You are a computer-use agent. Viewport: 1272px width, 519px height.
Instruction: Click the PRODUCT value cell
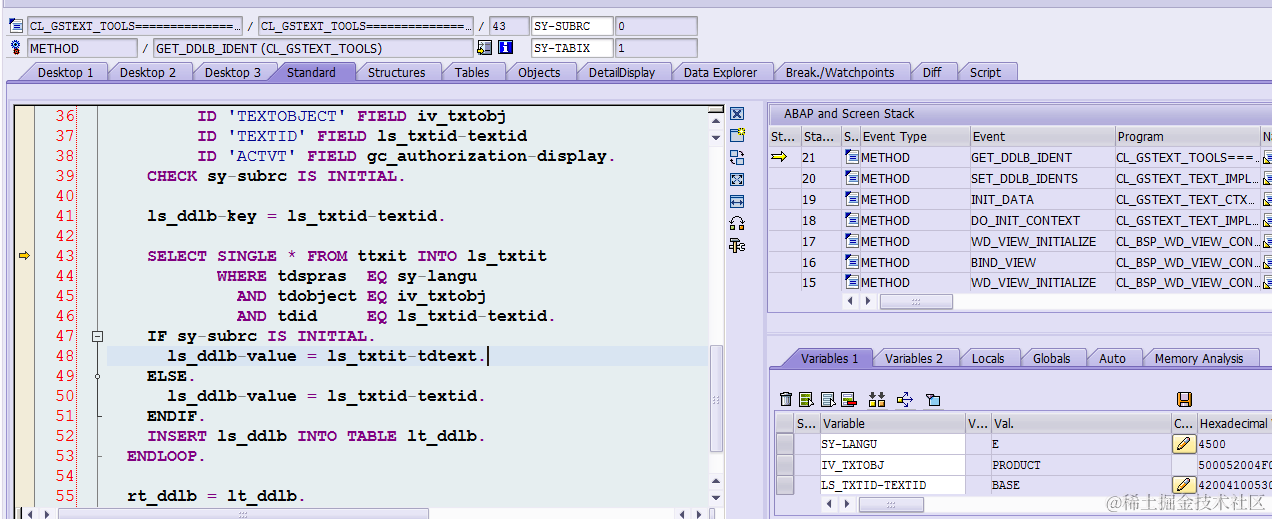[x=1079, y=464]
